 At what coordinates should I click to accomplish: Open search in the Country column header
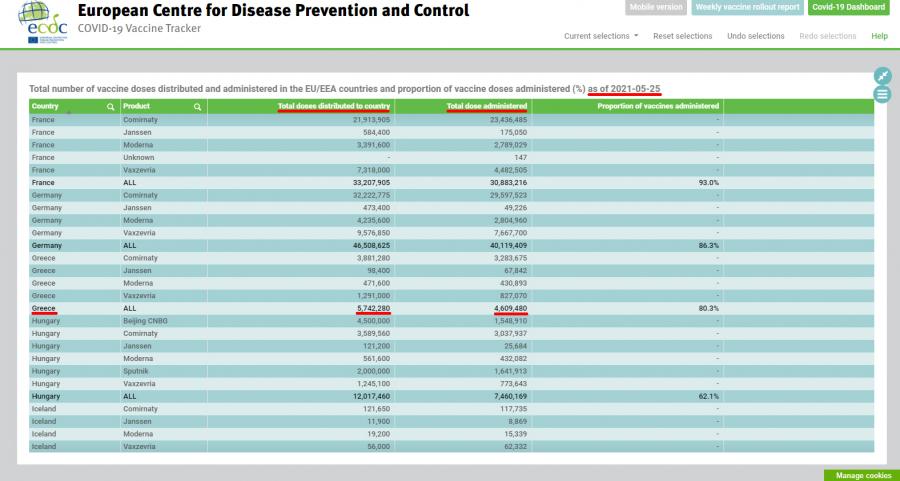click(111, 106)
